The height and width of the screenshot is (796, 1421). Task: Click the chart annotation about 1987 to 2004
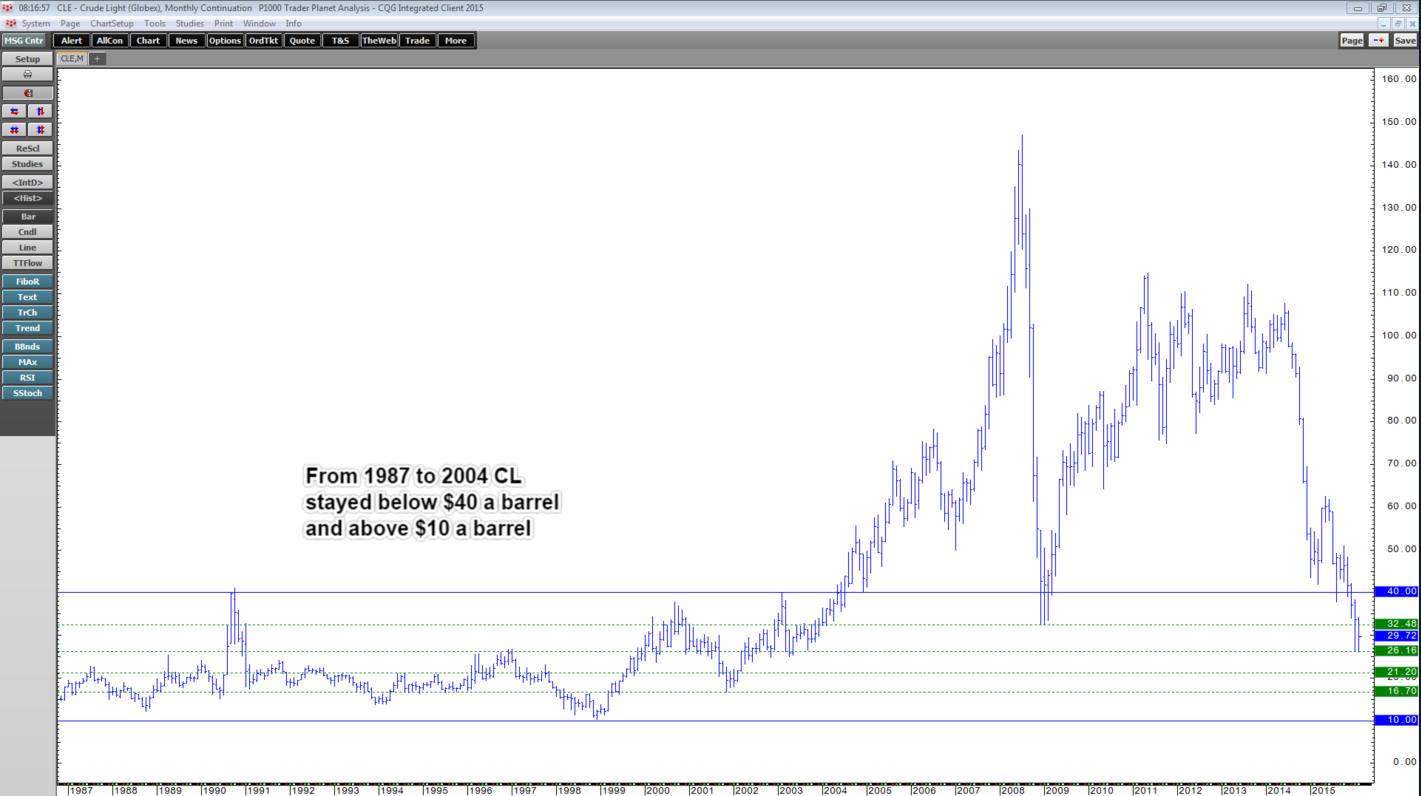coord(431,502)
